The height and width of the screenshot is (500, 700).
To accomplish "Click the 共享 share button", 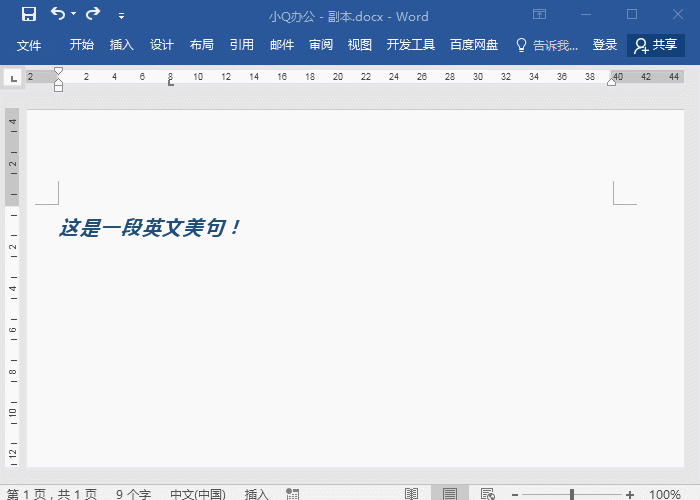I will coord(656,45).
